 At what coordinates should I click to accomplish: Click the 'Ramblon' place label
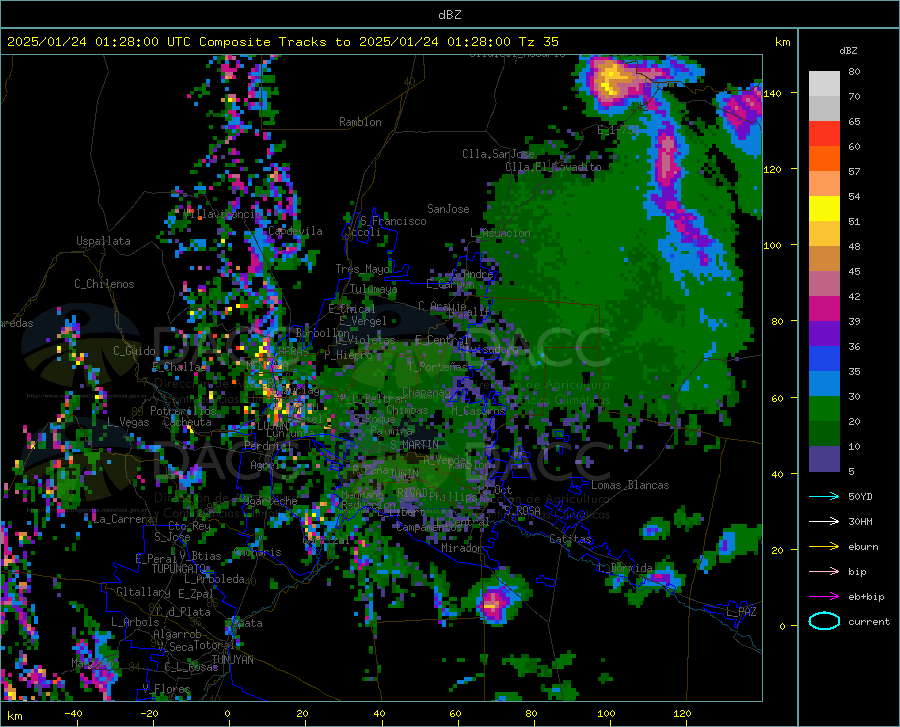pyautogui.click(x=360, y=122)
